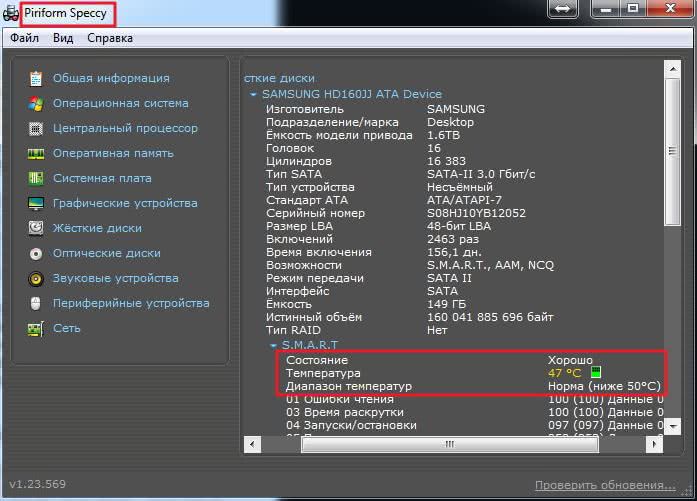The width and height of the screenshot is (697, 501).
Task: Click the Включений value 2463 раз
Action: (x=453, y=239)
